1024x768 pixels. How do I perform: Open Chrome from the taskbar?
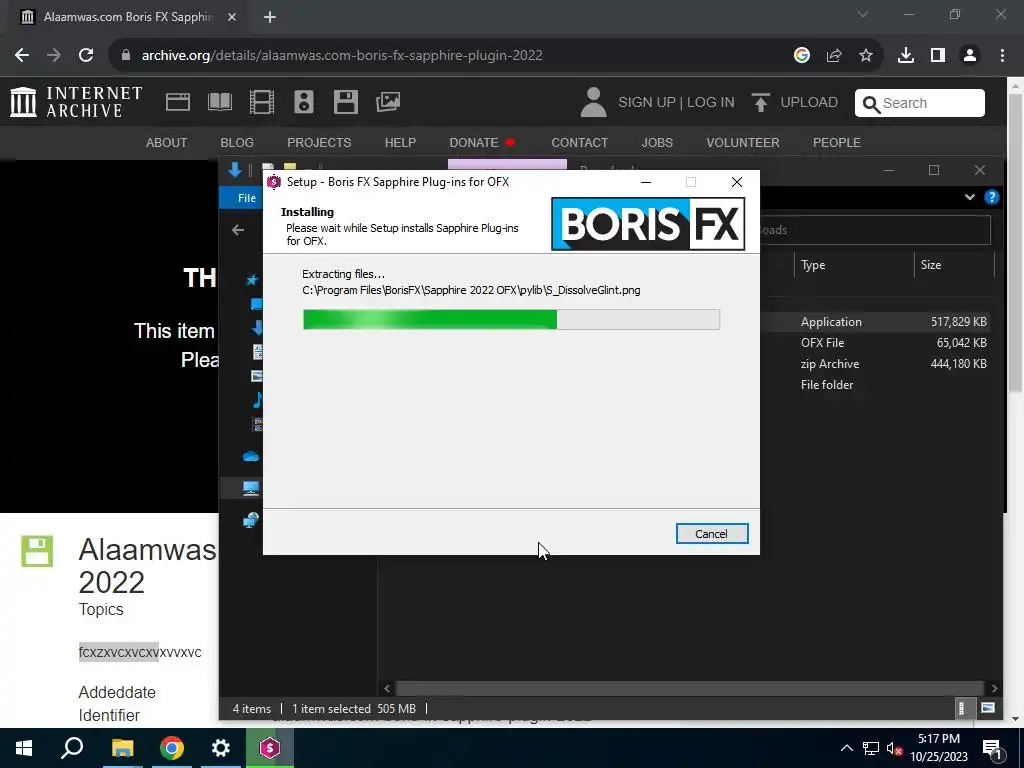172,748
